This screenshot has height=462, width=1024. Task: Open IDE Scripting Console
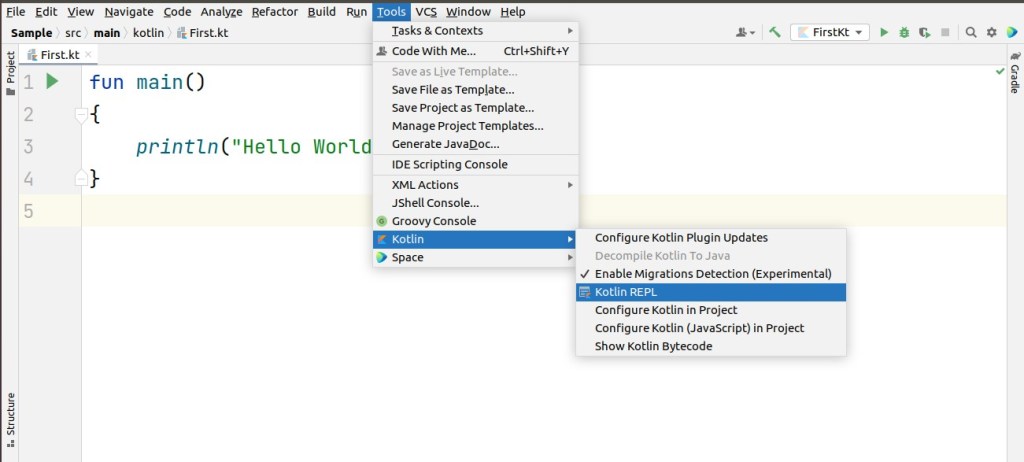[475, 165]
